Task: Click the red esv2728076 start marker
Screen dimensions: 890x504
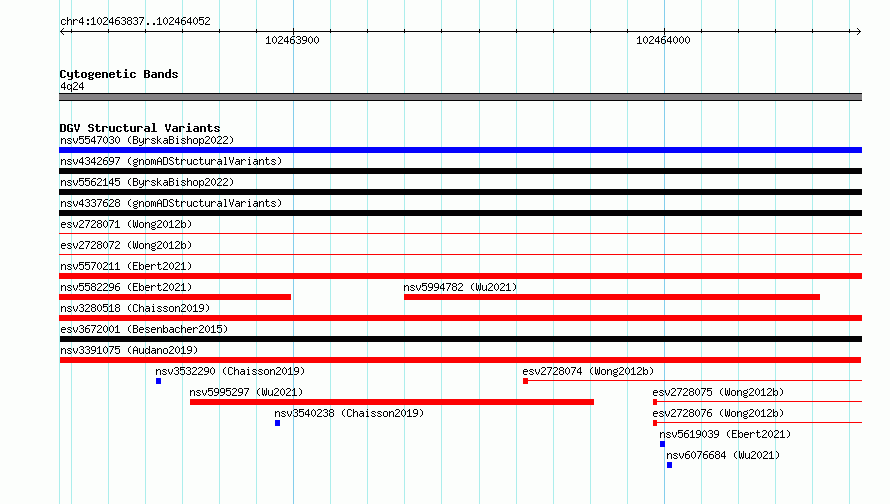Action: tap(655, 423)
